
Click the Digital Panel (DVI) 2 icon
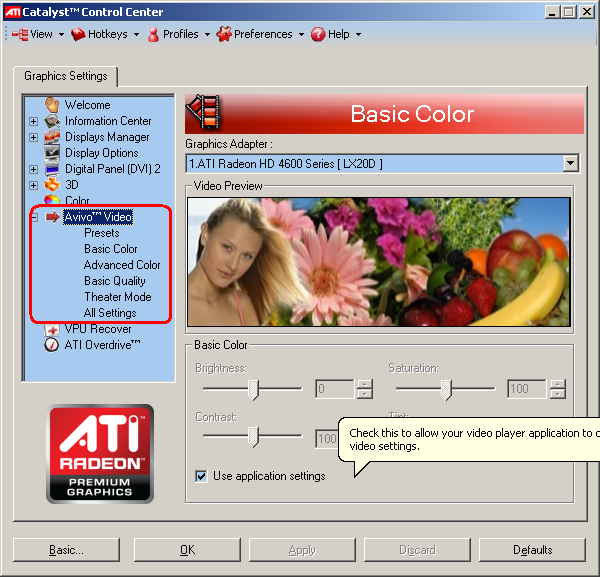click(52, 169)
